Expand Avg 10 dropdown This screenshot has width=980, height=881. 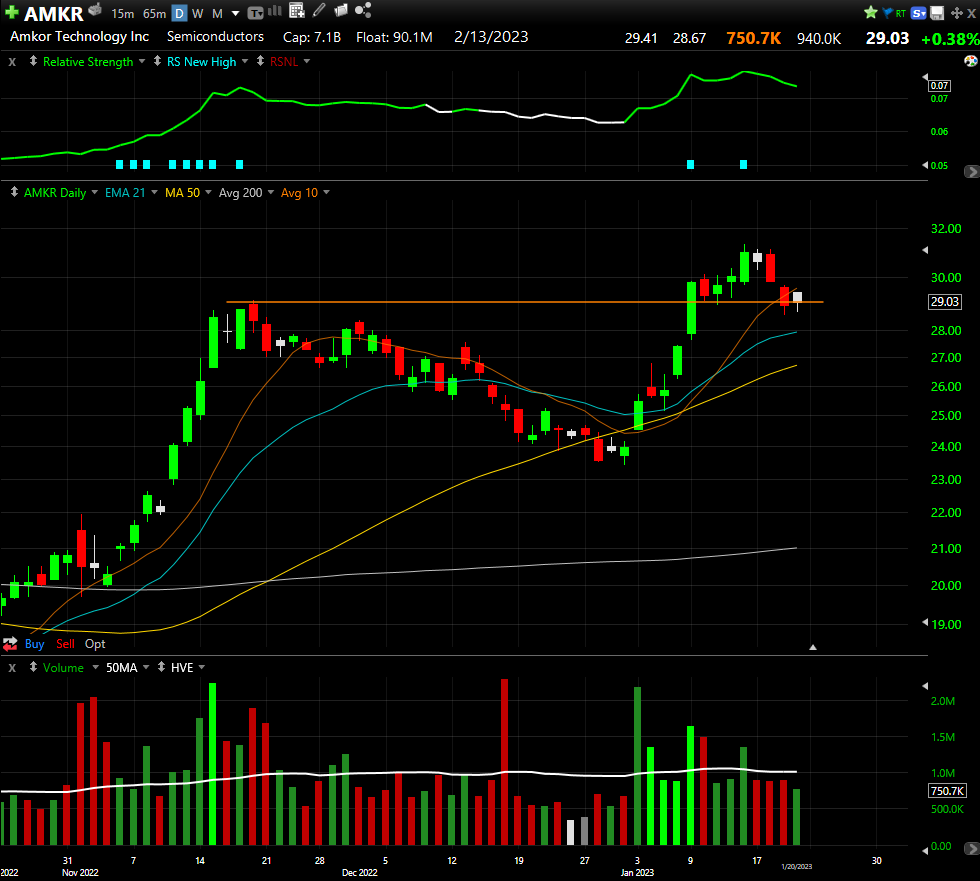326,192
